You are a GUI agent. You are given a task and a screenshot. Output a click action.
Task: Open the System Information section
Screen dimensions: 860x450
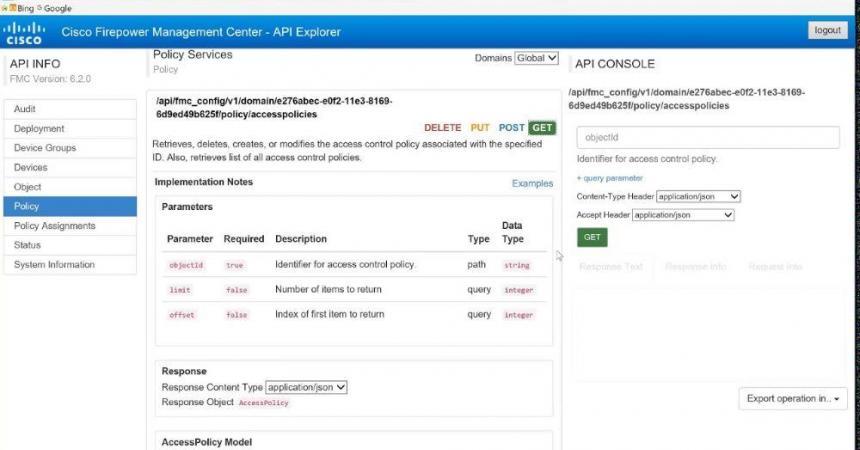[x=70, y=265]
